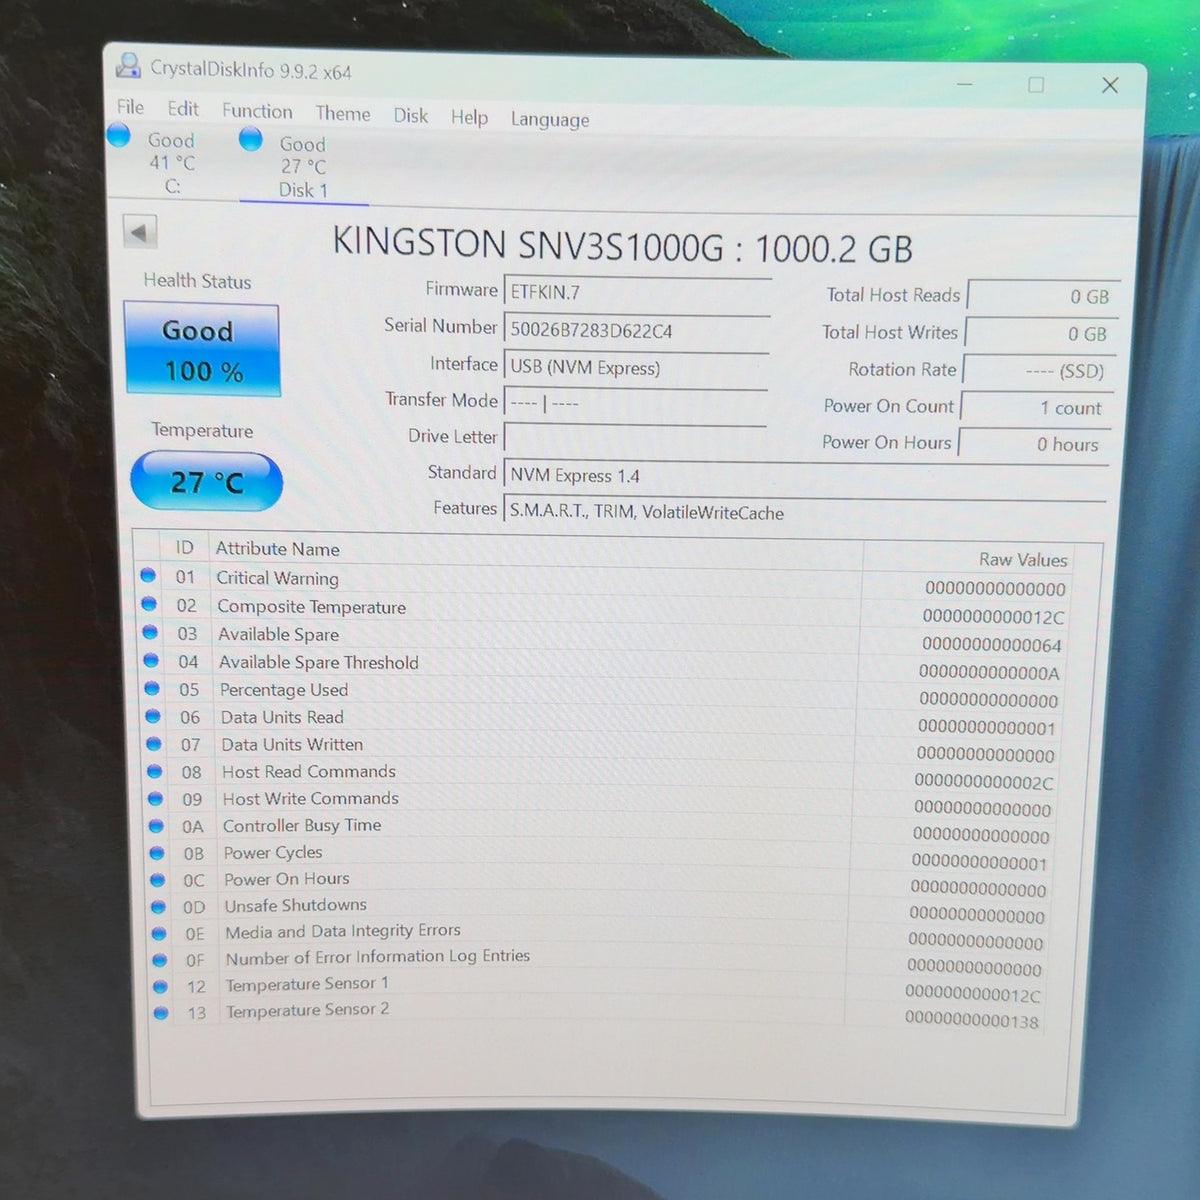Viewport: 1200px width, 1200px height.
Task: Click the status dot for Percentage Used row
Action: (152, 687)
